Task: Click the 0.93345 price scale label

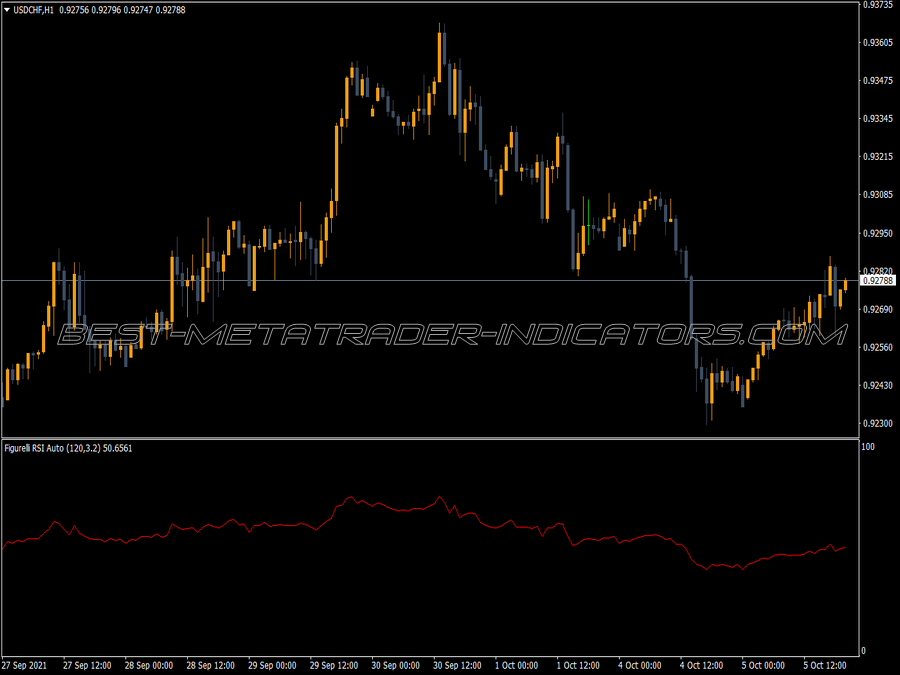Action: (878, 119)
